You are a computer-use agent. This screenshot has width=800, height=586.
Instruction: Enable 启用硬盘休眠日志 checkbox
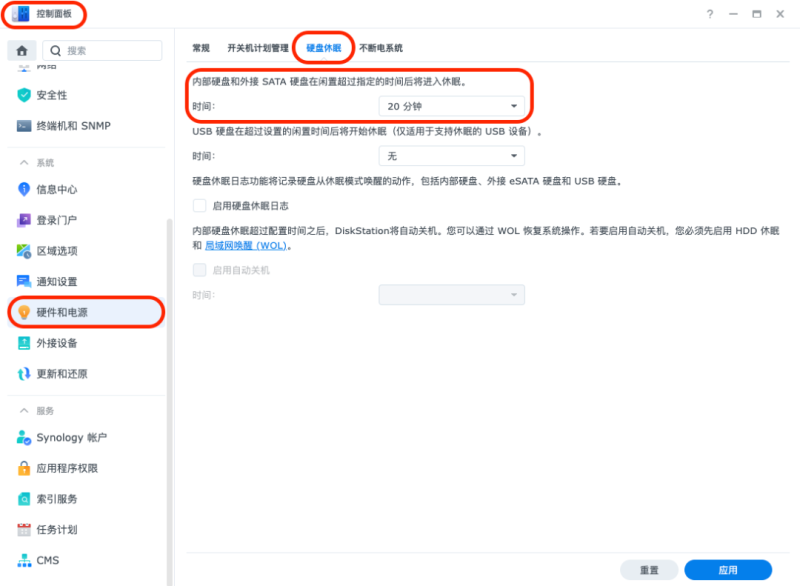click(199, 206)
